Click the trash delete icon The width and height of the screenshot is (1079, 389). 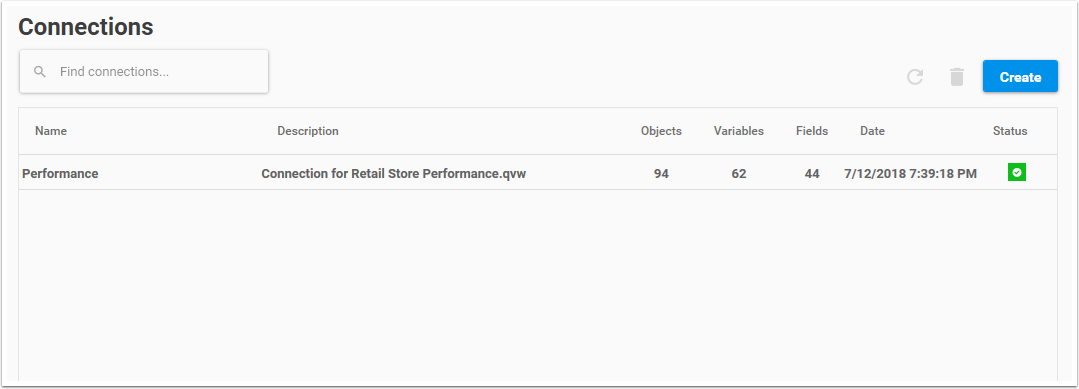click(957, 76)
